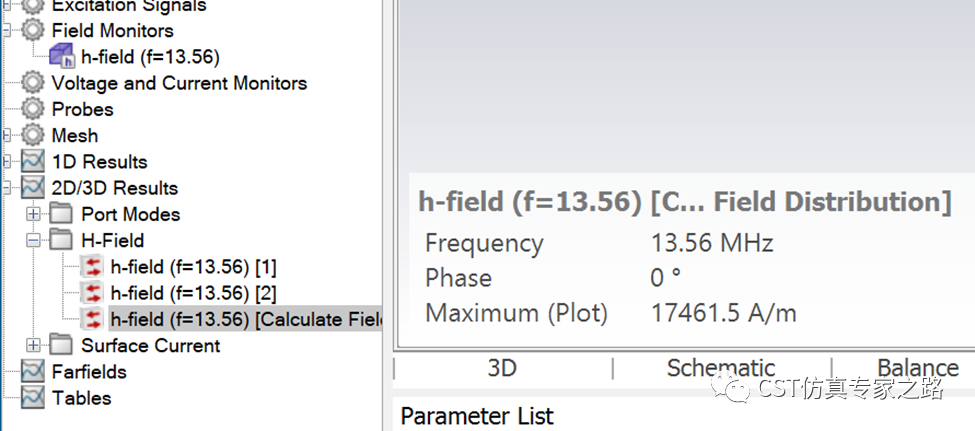This screenshot has width=975, height=431.
Task: Click the 1D Results chart icon
Action: pyautogui.click(x=33, y=162)
